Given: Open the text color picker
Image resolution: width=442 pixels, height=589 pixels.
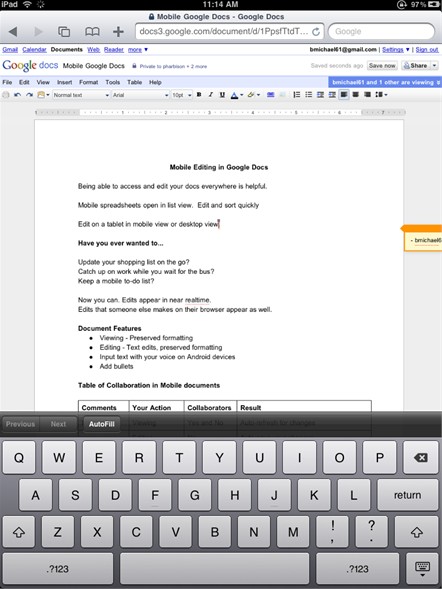Looking at the screenshot, I should tap(237, 95).
